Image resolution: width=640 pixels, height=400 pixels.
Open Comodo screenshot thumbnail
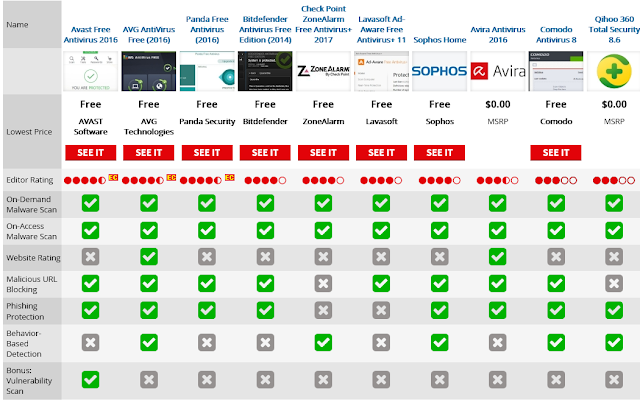pyautogui.click(x=556, y=71)
